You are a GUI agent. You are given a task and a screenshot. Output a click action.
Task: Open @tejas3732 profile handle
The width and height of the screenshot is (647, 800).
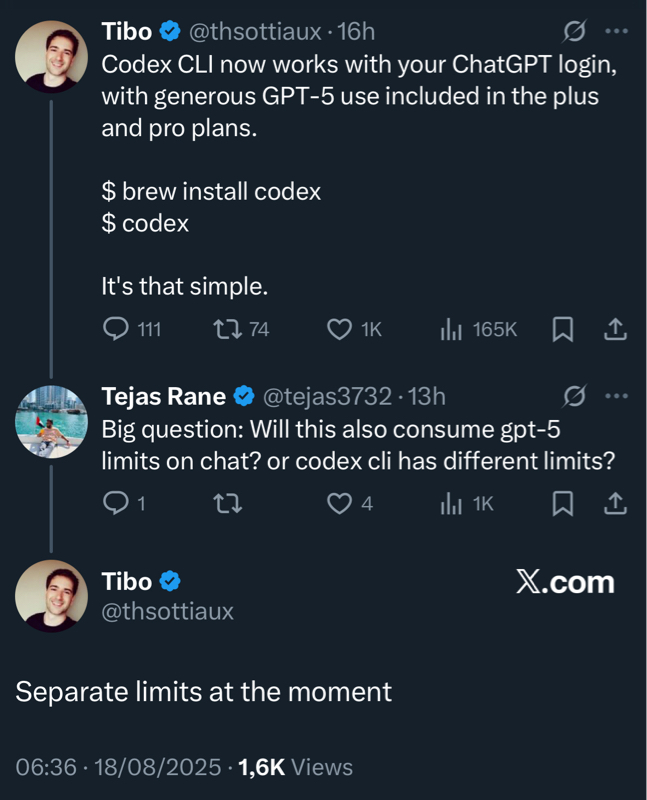(x=326, y=397)
